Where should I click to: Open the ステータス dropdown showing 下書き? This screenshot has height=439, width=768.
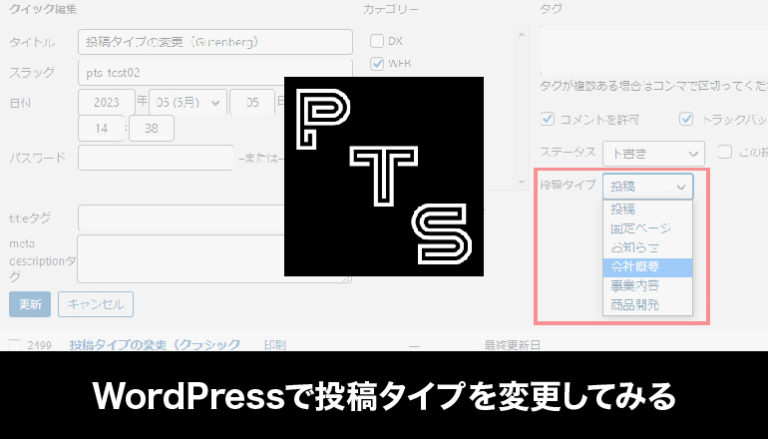(653, 153)
